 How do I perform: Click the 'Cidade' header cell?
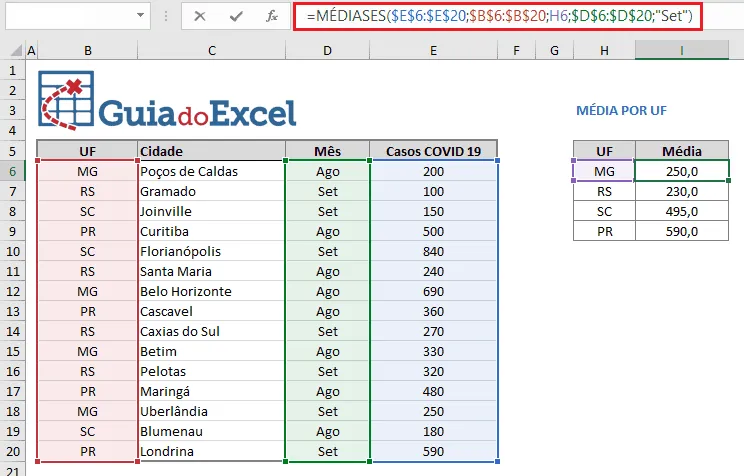[211, 151]
